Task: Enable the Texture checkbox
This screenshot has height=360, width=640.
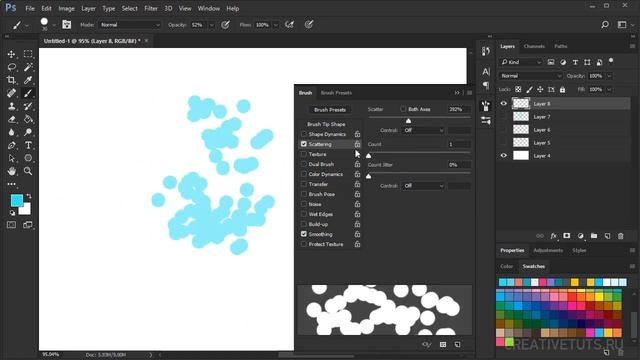Action: point(304,154)
